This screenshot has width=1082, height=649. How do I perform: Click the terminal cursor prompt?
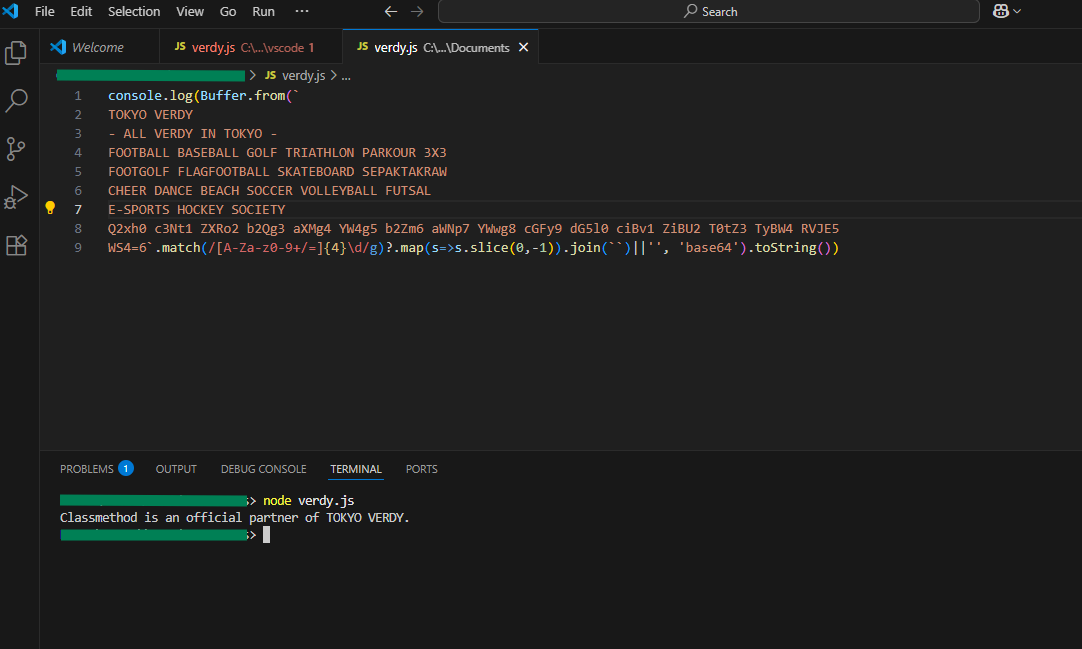[266, 535]
